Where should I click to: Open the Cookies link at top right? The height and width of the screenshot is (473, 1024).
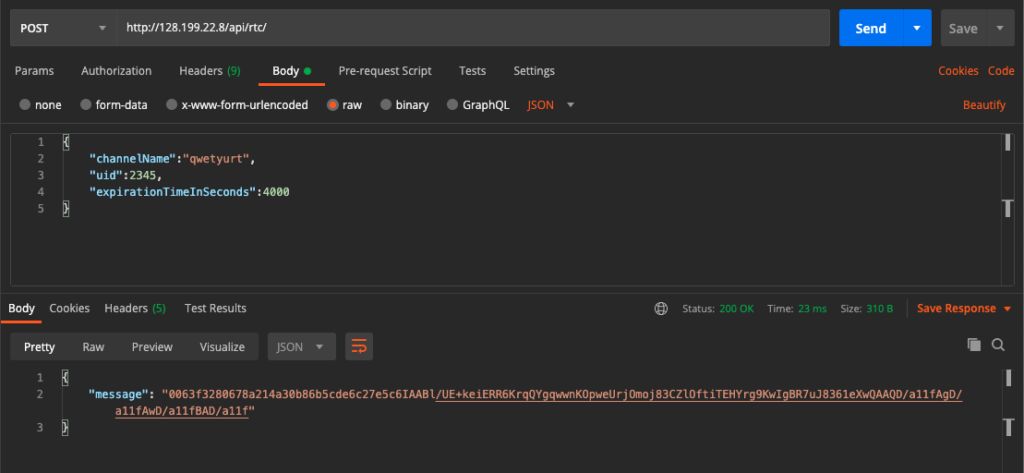point(958,71)
